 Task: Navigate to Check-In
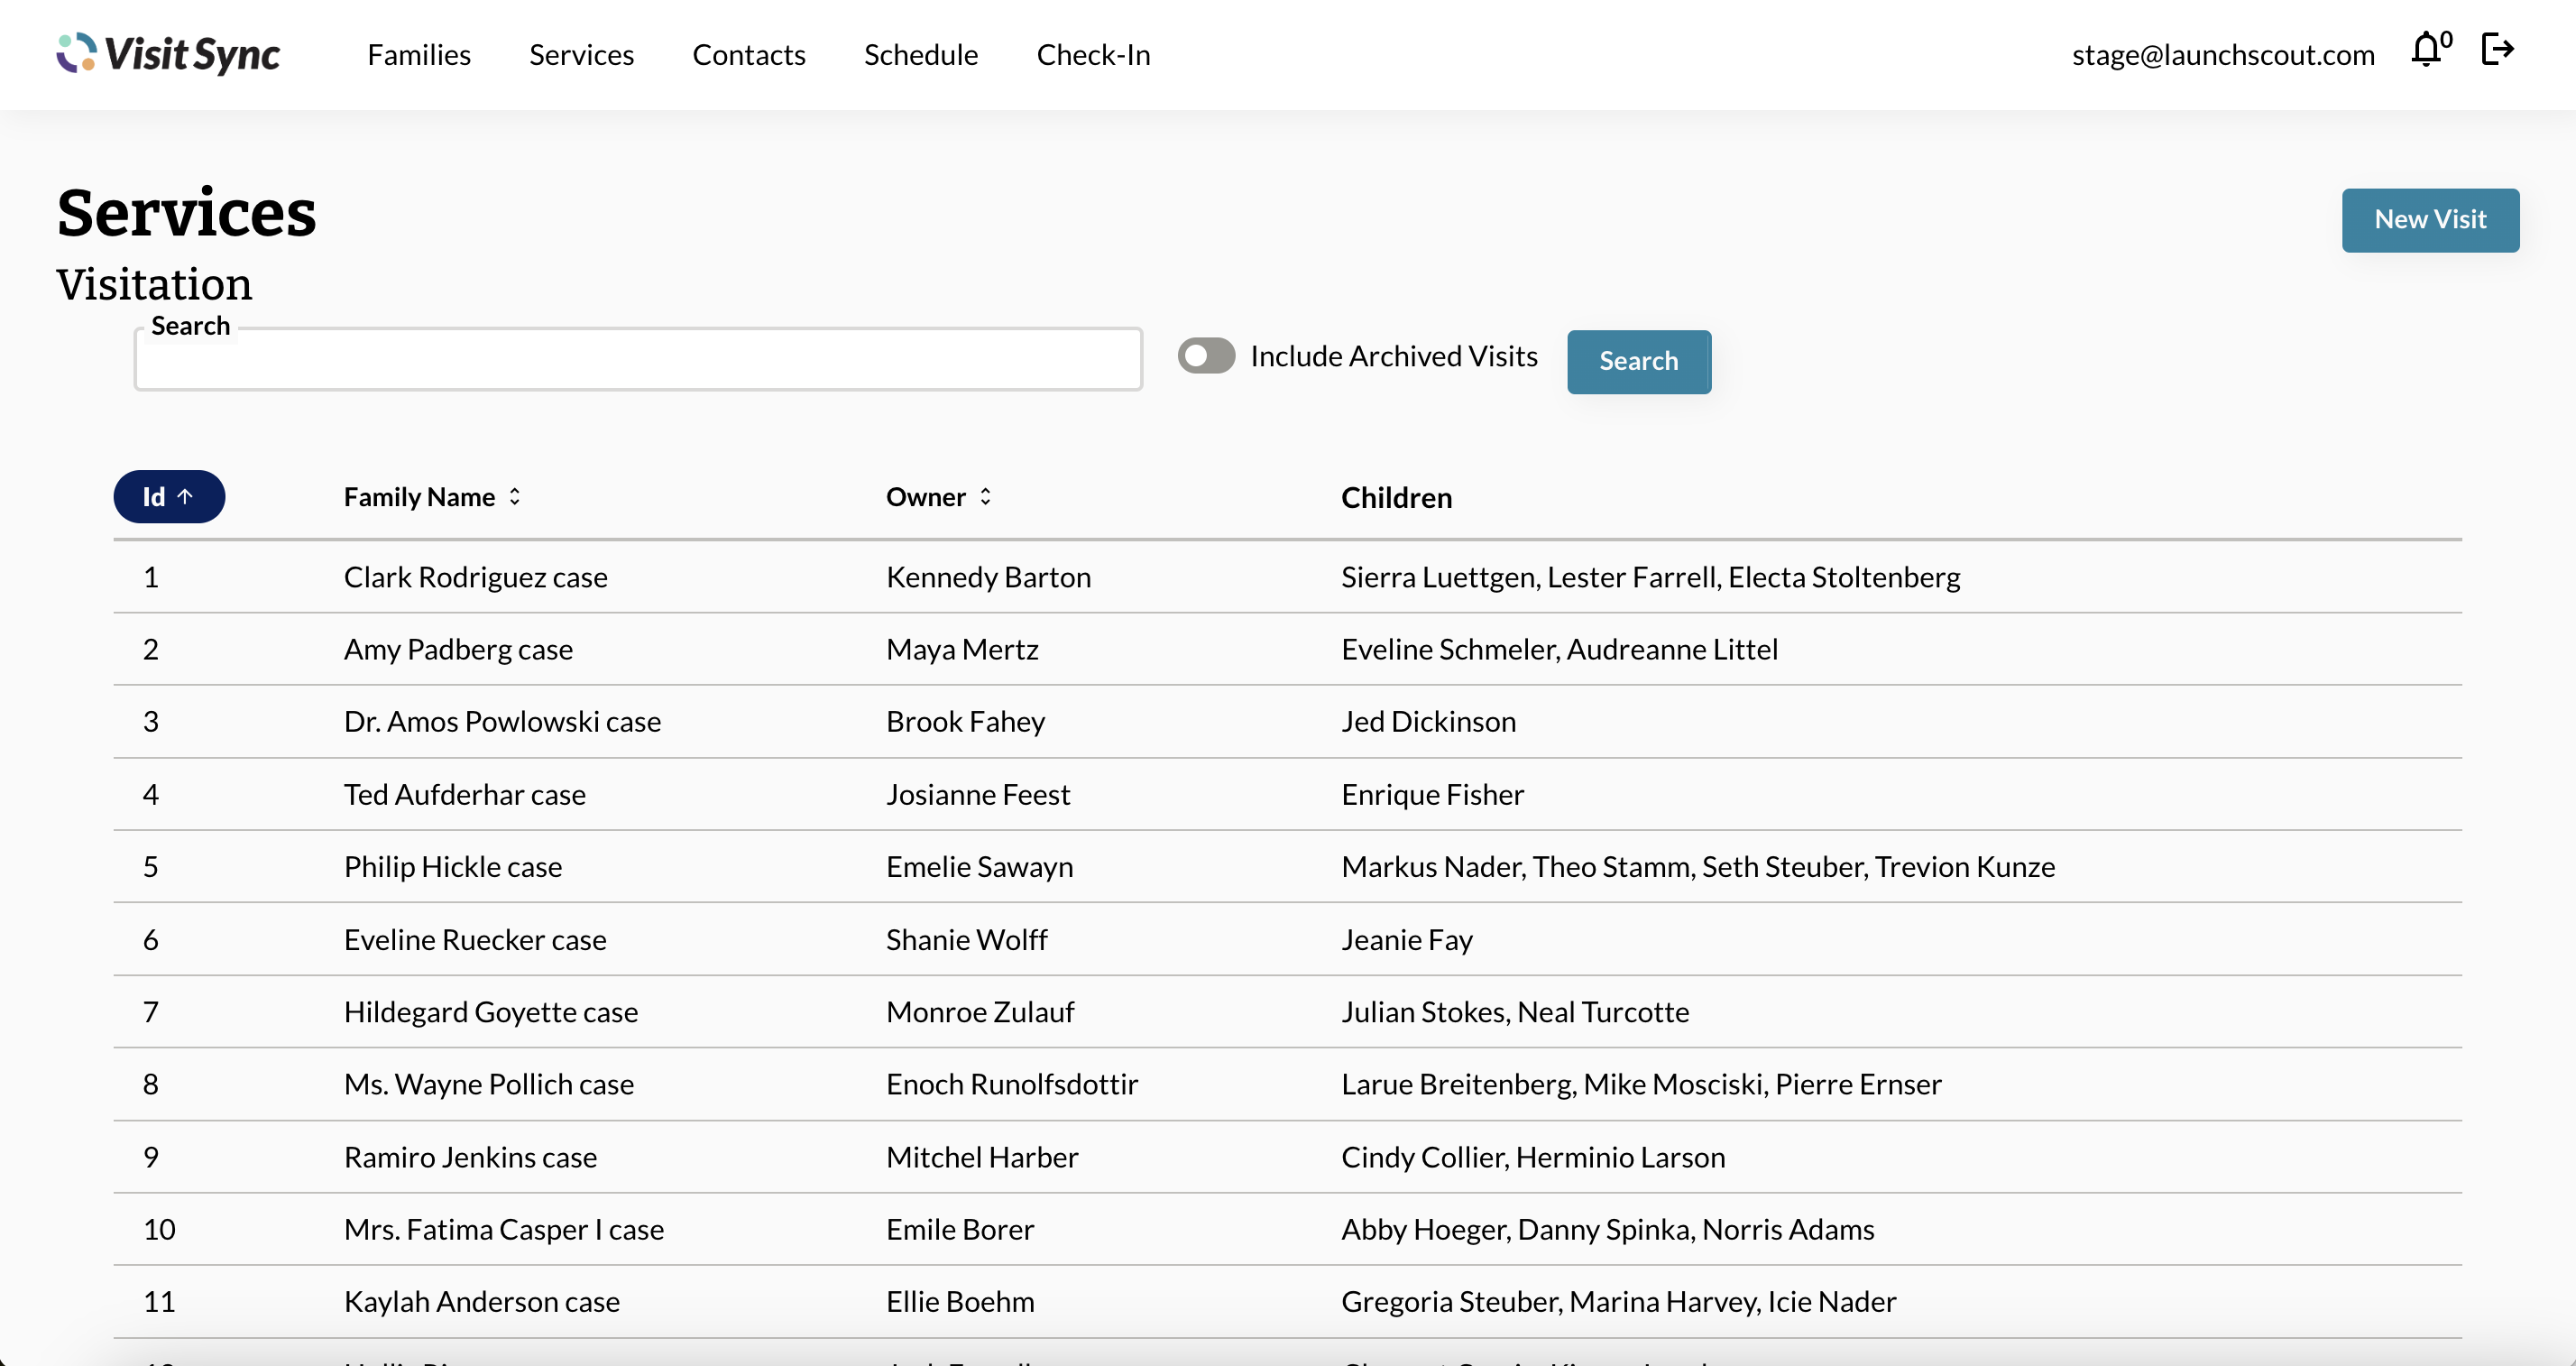click(x=1093, y=55)
